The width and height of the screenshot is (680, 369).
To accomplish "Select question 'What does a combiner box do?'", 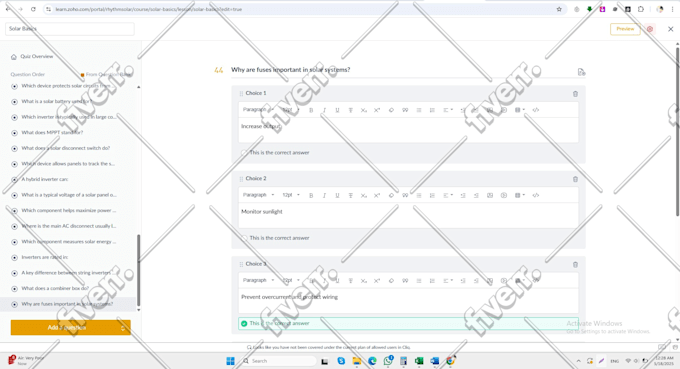I will (55, 288).
